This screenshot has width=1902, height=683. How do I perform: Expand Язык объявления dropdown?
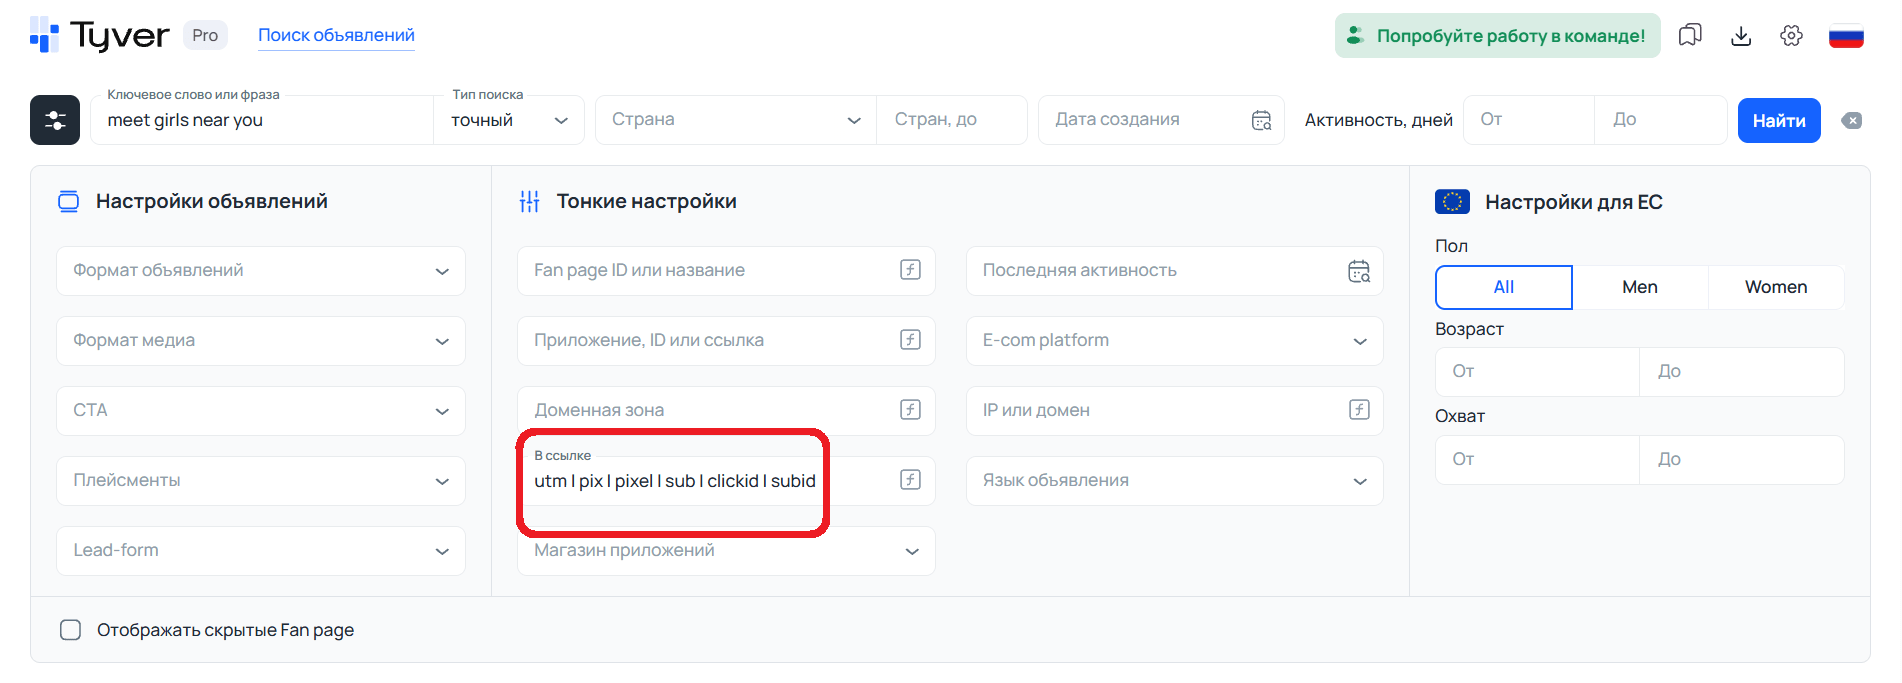click(x=1174, y=481)
